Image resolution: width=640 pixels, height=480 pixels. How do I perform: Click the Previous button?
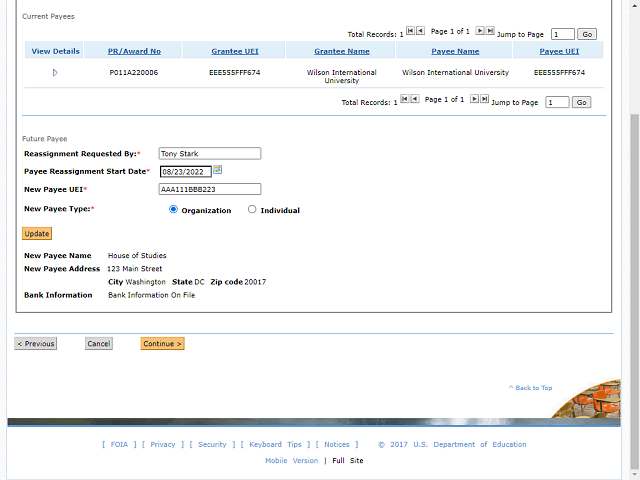click(x=36, y=344)
